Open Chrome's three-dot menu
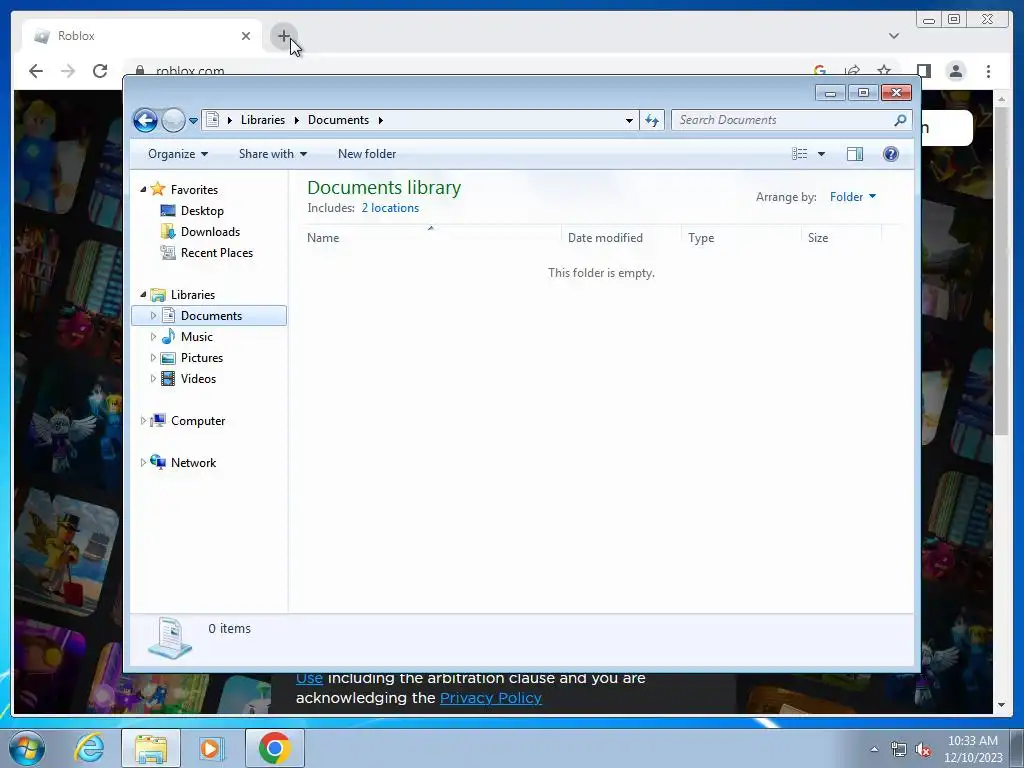1024x768 pixels. tap(988, 71)
